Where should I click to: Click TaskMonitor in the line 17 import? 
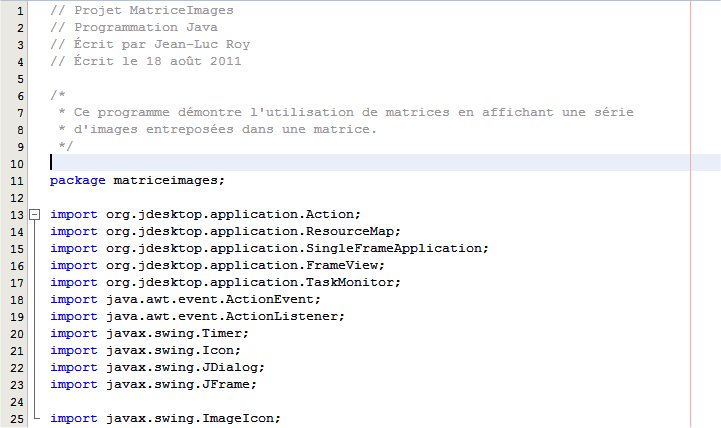349,282
